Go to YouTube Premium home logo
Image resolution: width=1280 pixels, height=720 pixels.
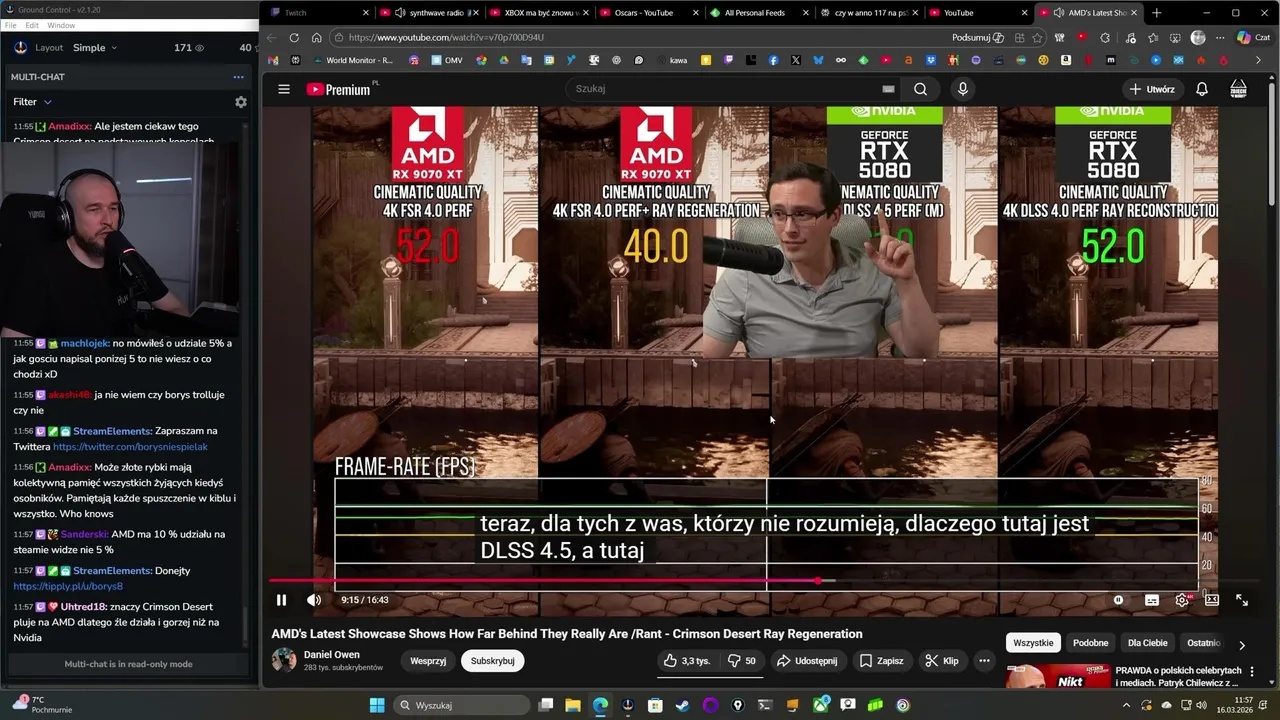pyautogui.click(x=339, y=89)
